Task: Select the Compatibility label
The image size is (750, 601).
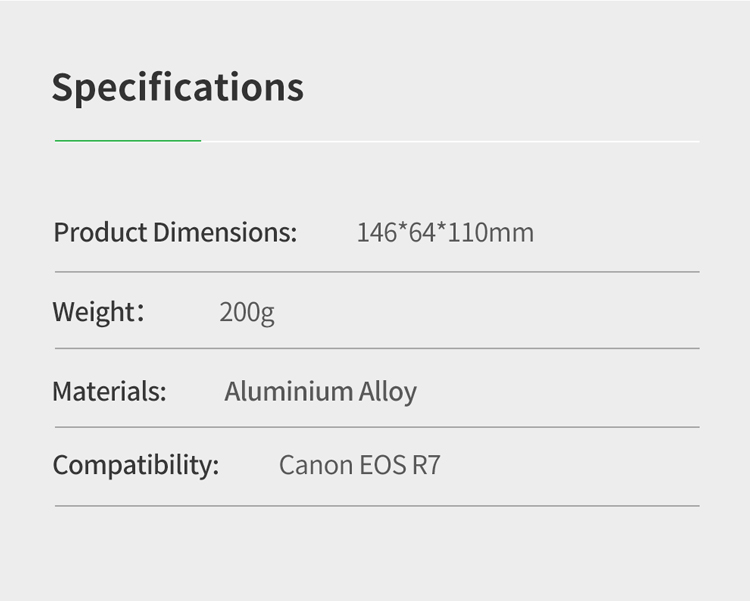Action: [135, 465]
